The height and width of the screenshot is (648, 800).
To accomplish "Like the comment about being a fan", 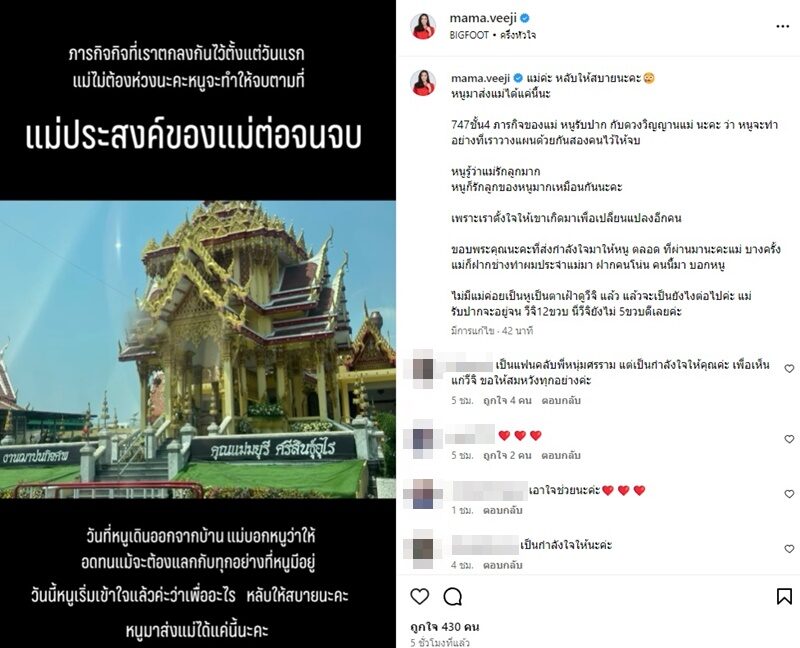I will pyautogui.click(x=789, y=368).
